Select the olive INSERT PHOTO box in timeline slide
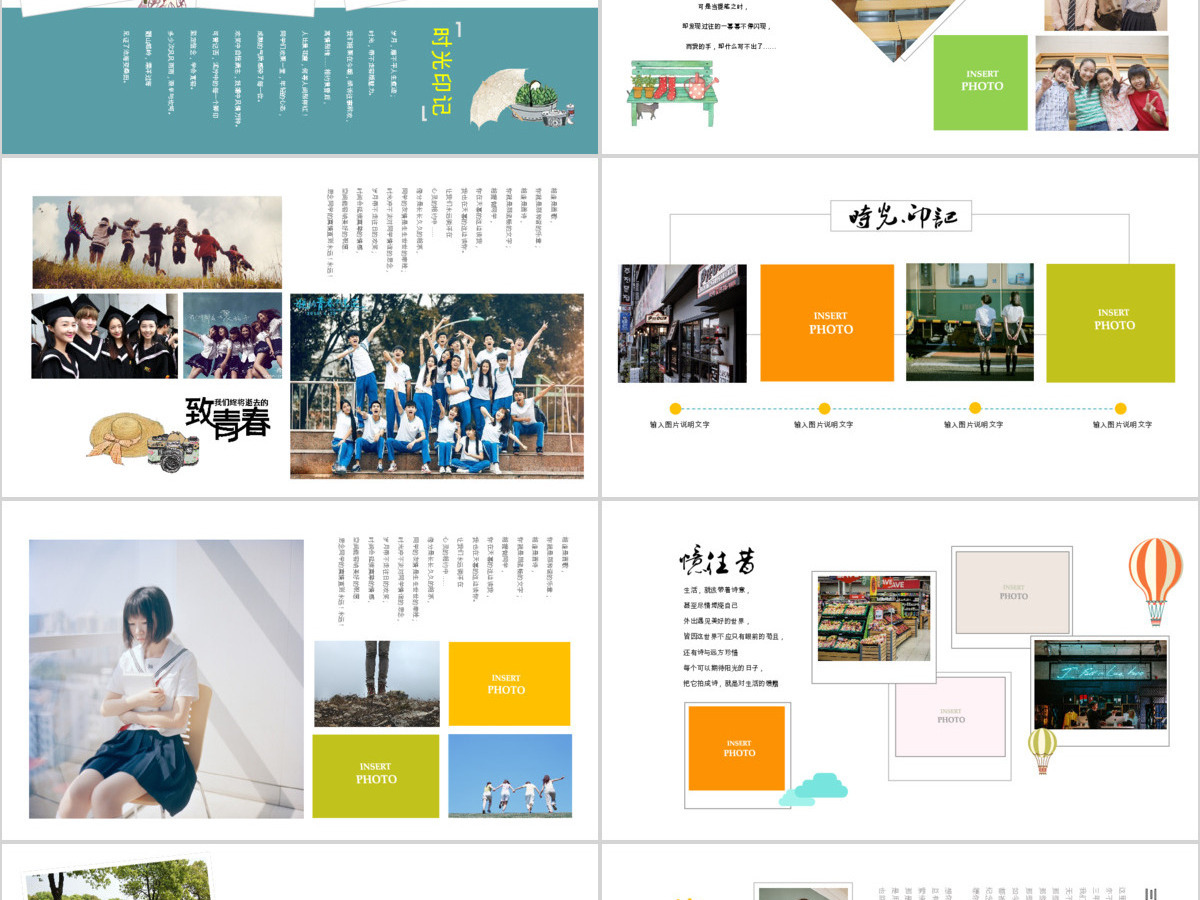 coord(1111,323)
